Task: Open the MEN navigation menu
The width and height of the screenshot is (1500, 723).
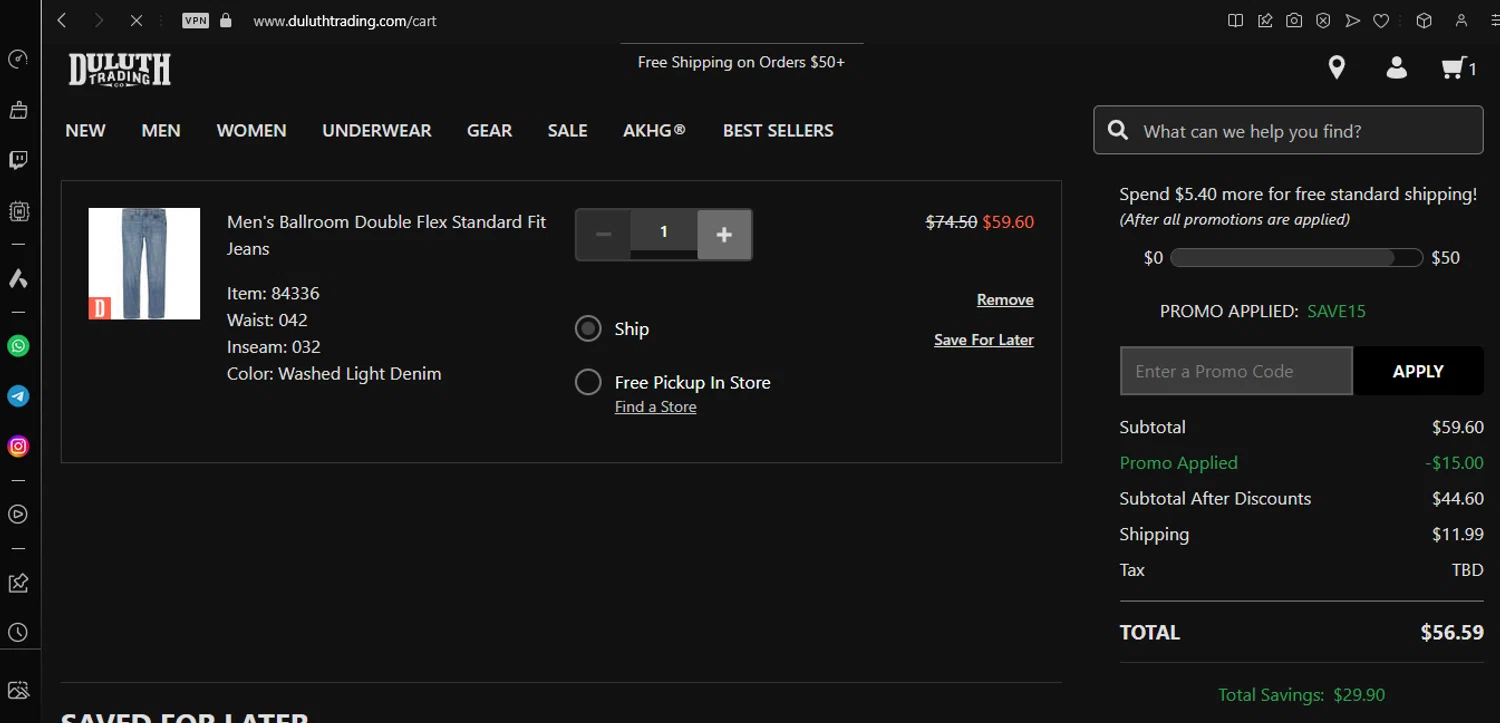Action: pyautogui.click(x=161, y=131)
